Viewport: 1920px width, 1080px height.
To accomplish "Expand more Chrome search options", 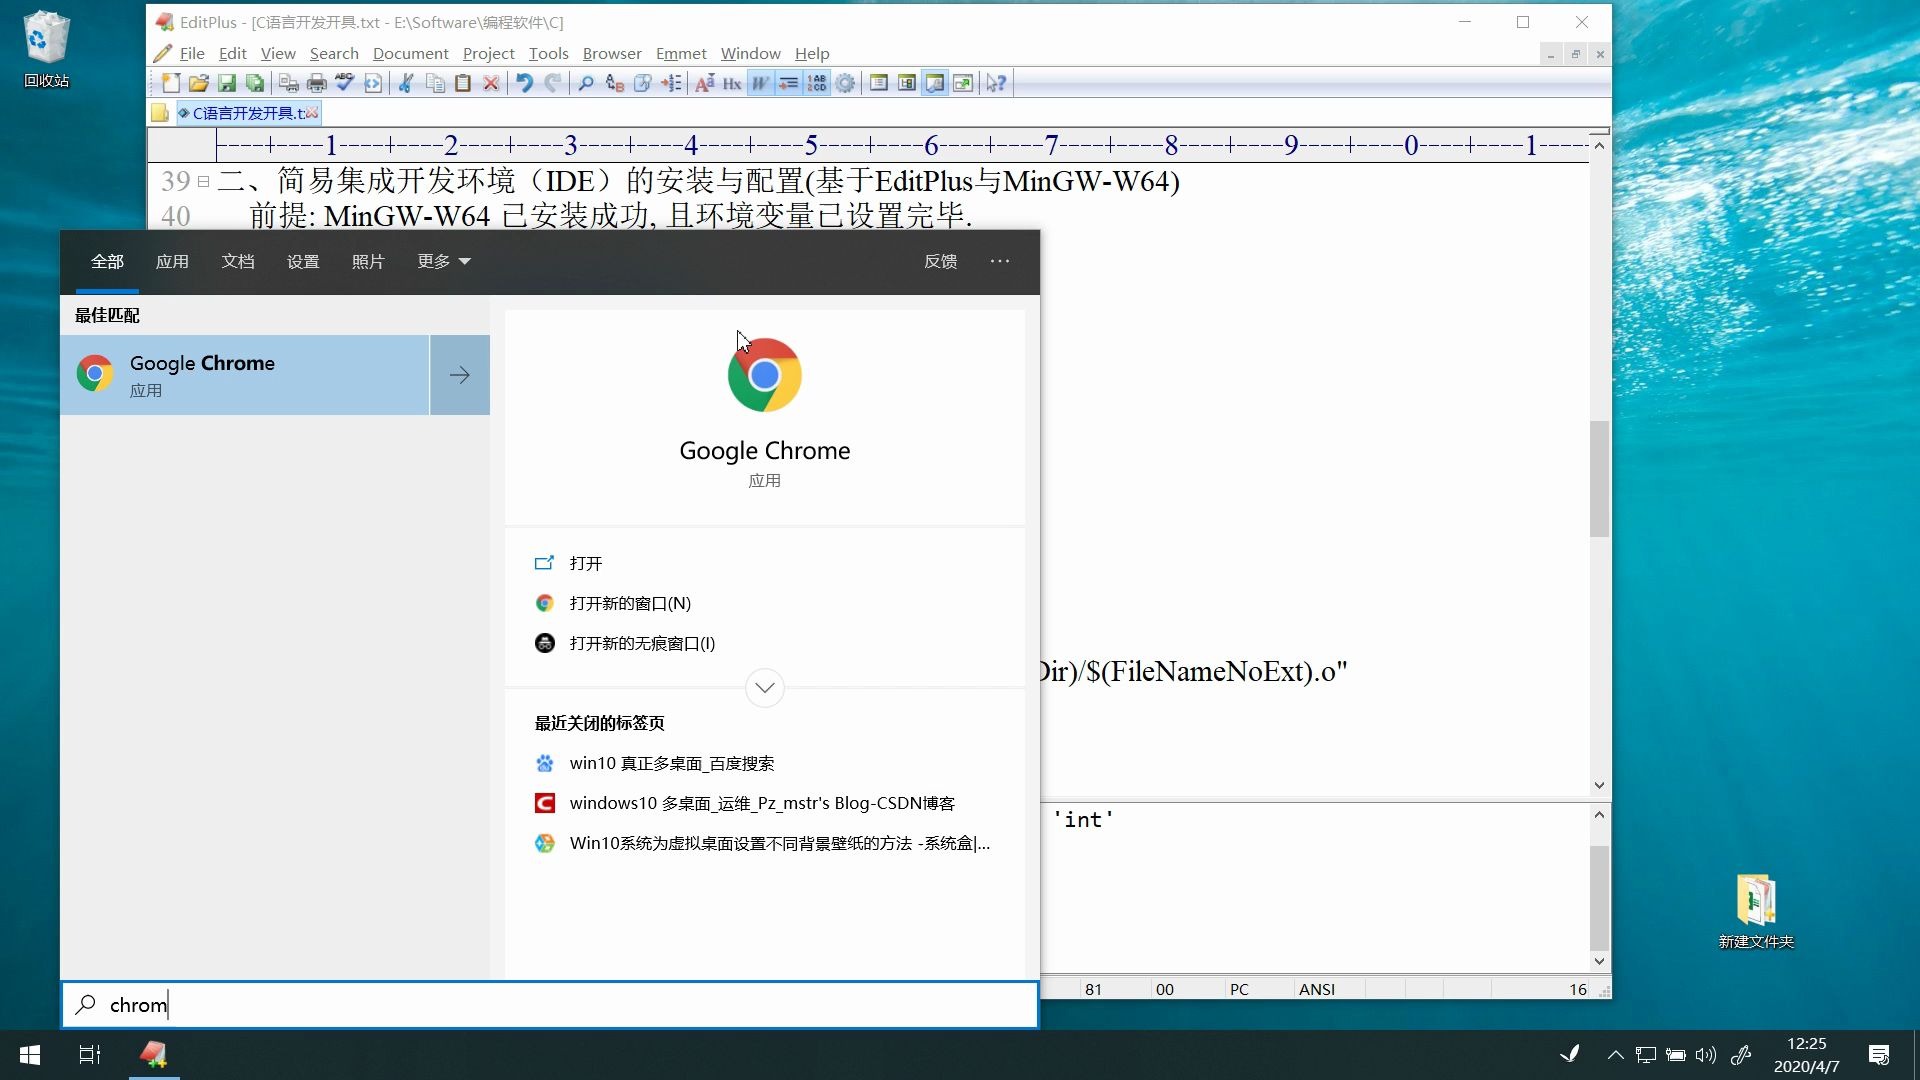I will click(765, 687).
